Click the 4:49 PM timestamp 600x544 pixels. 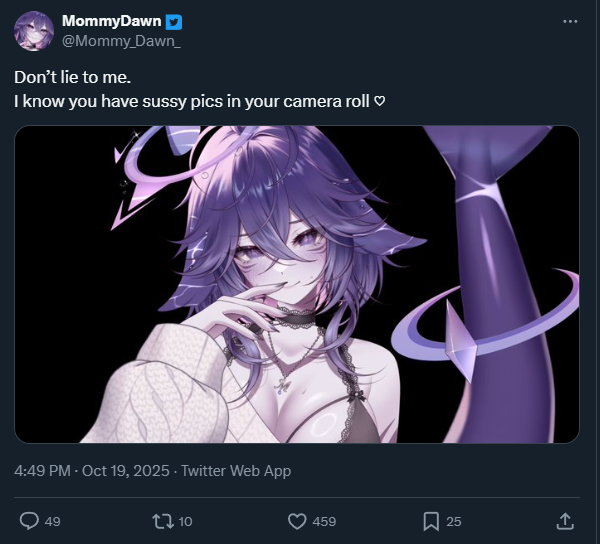tap(42, 471)
